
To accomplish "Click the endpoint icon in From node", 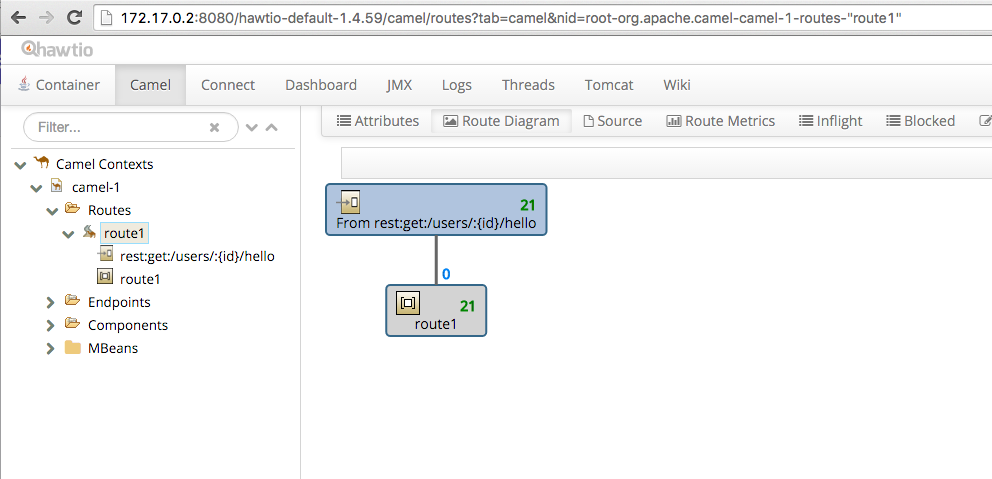I will pyautogui.click(x=348, y=202).
